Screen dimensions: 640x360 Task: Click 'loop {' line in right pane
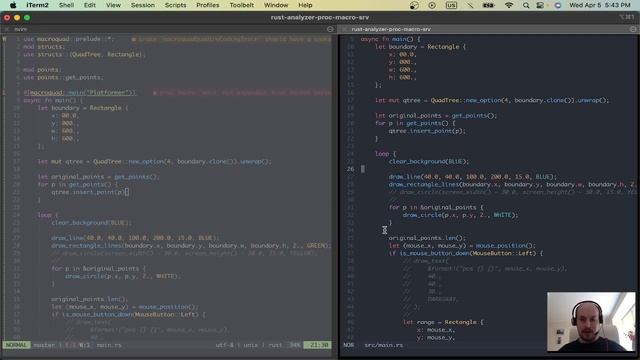(x=386, y=154)
